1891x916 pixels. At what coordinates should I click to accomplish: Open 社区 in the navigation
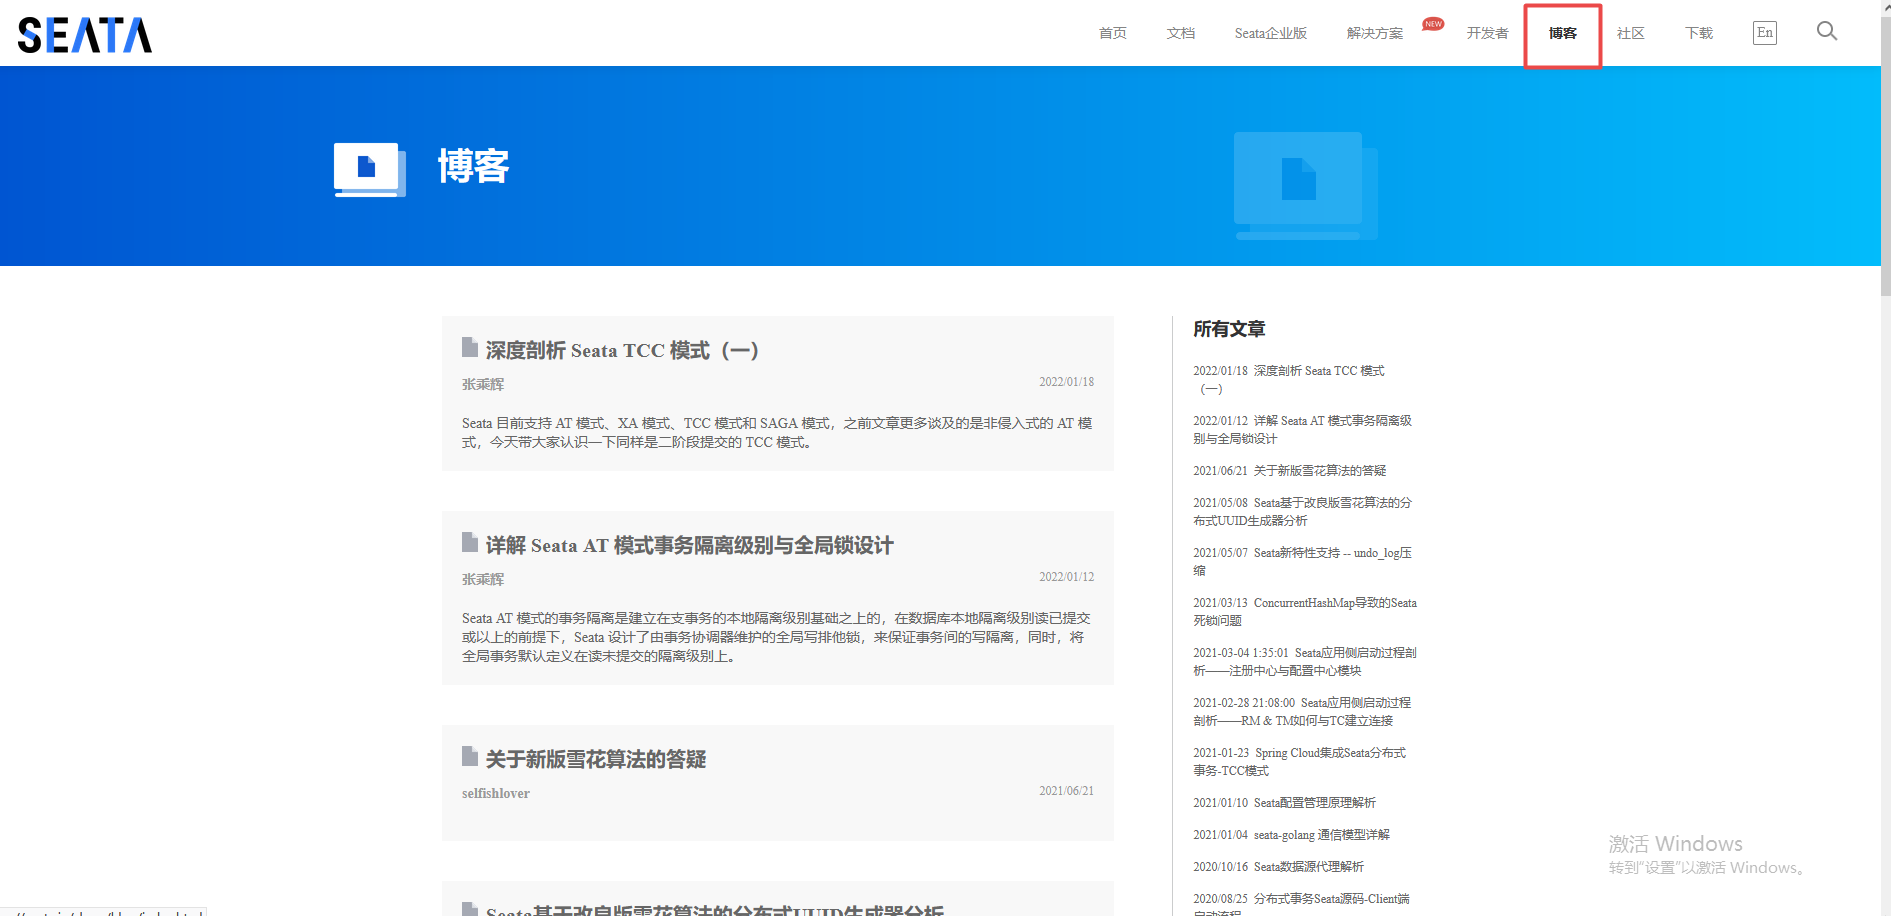tap(1631, 33)
